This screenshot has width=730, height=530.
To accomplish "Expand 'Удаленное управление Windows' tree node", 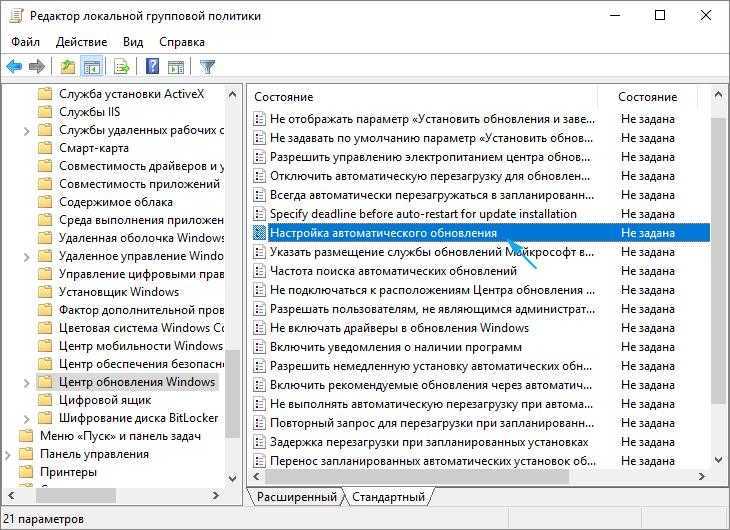I will [27, 257].
